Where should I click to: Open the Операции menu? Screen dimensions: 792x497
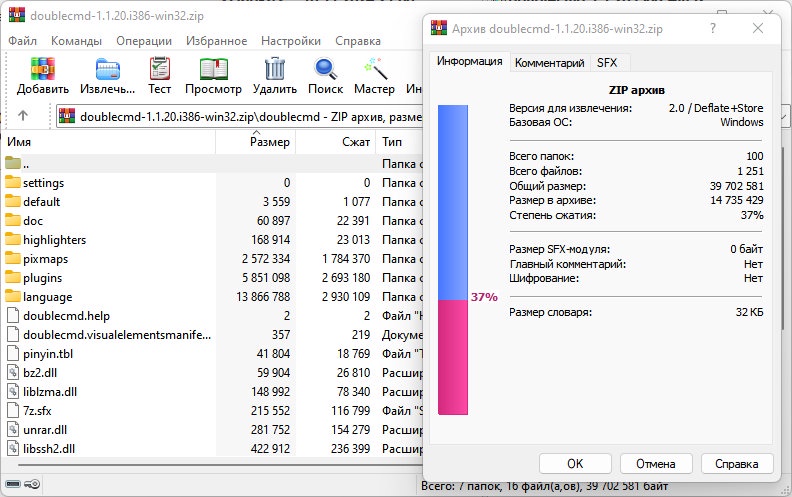[144, 41]
